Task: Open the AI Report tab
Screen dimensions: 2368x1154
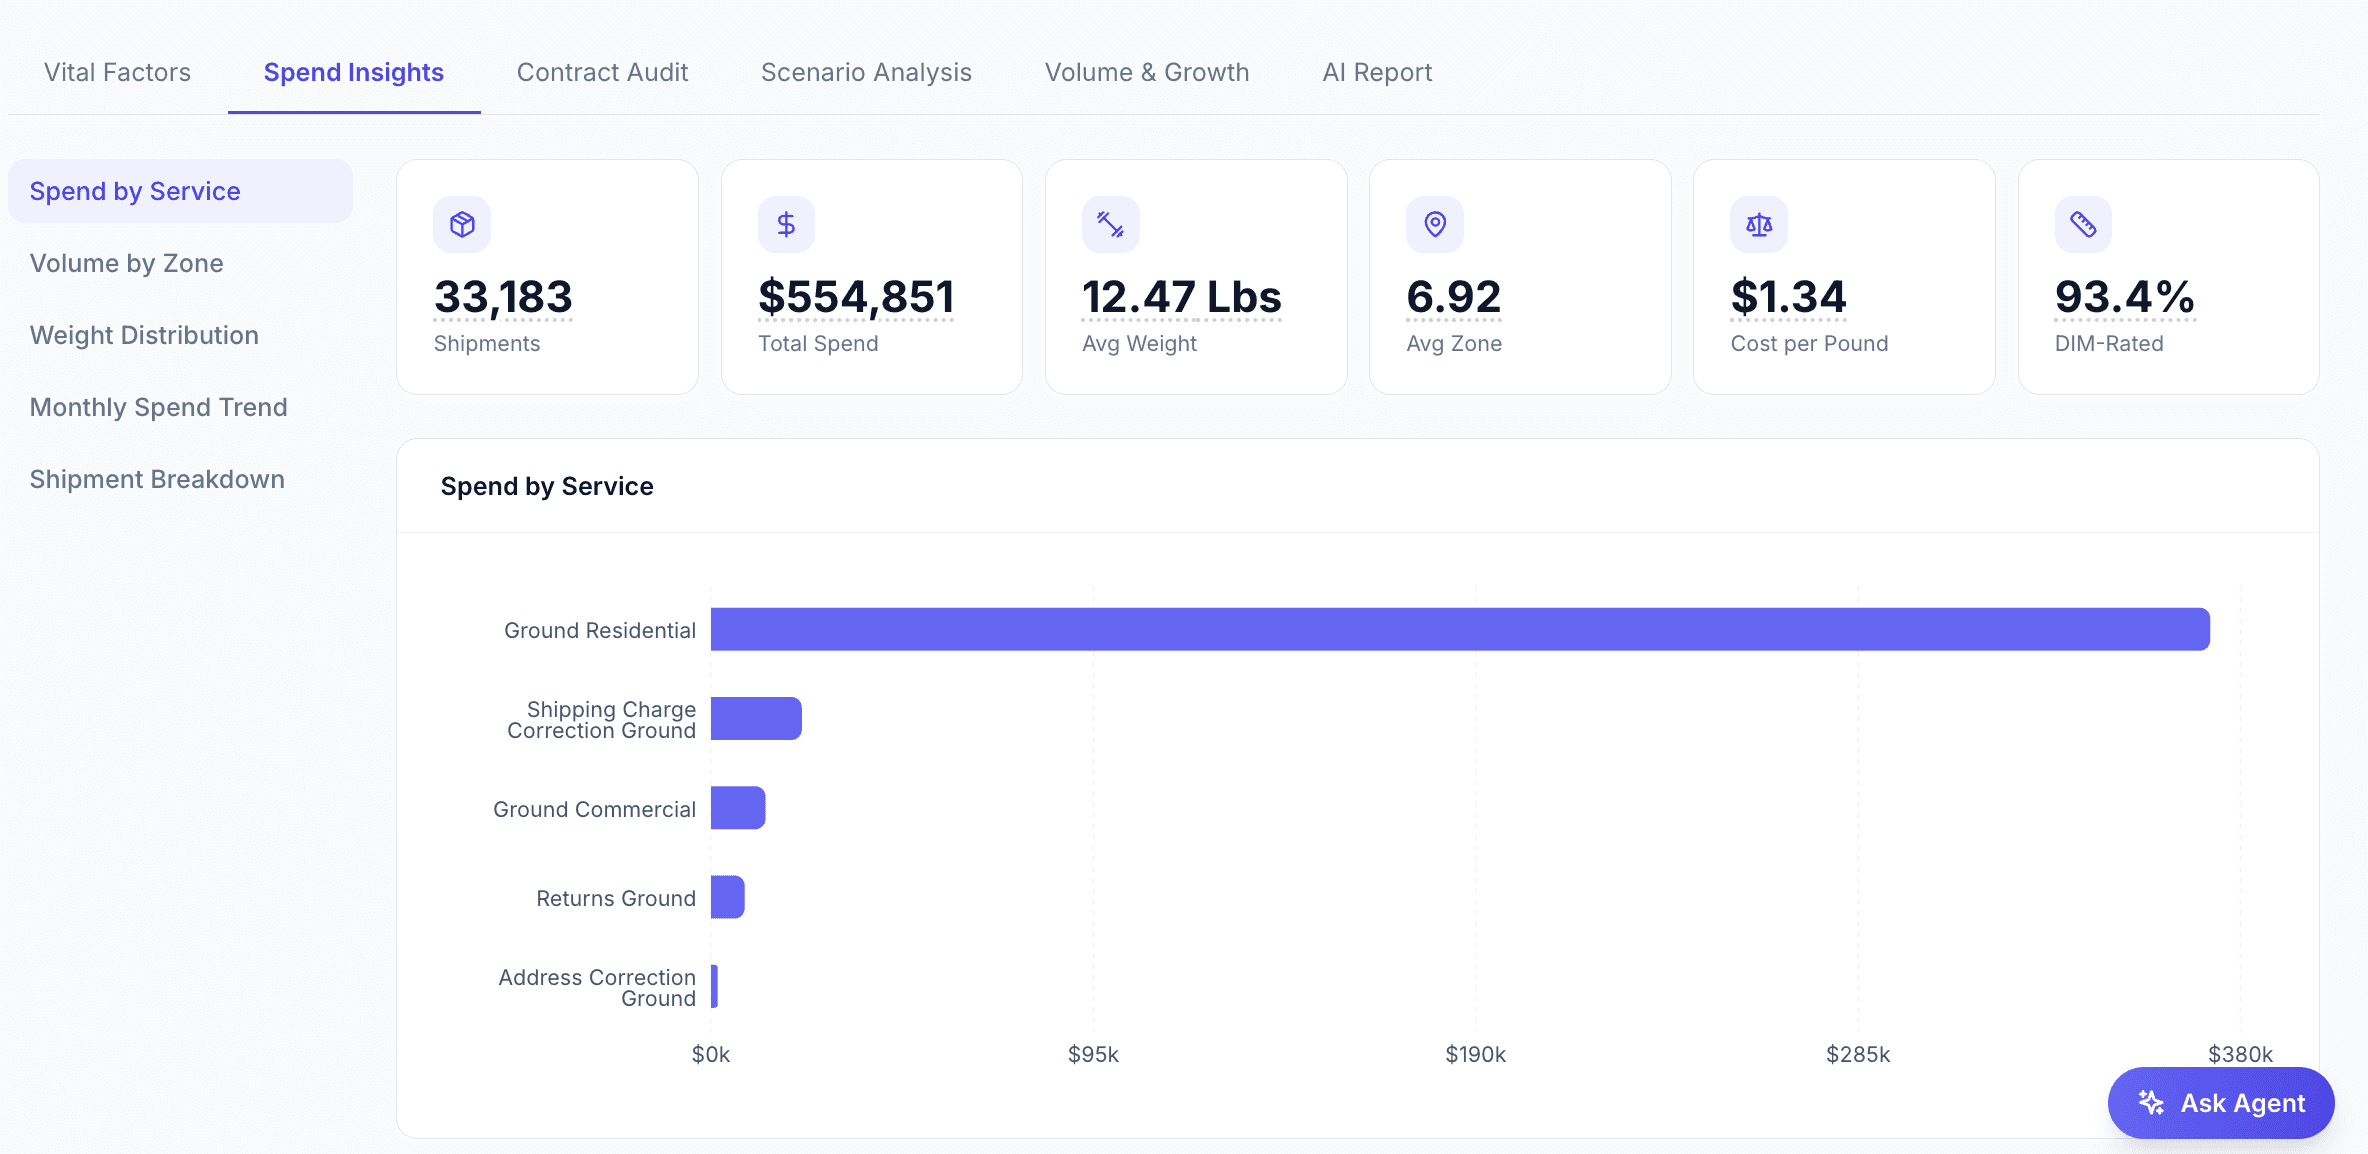Action: (x=1377, y=72)
